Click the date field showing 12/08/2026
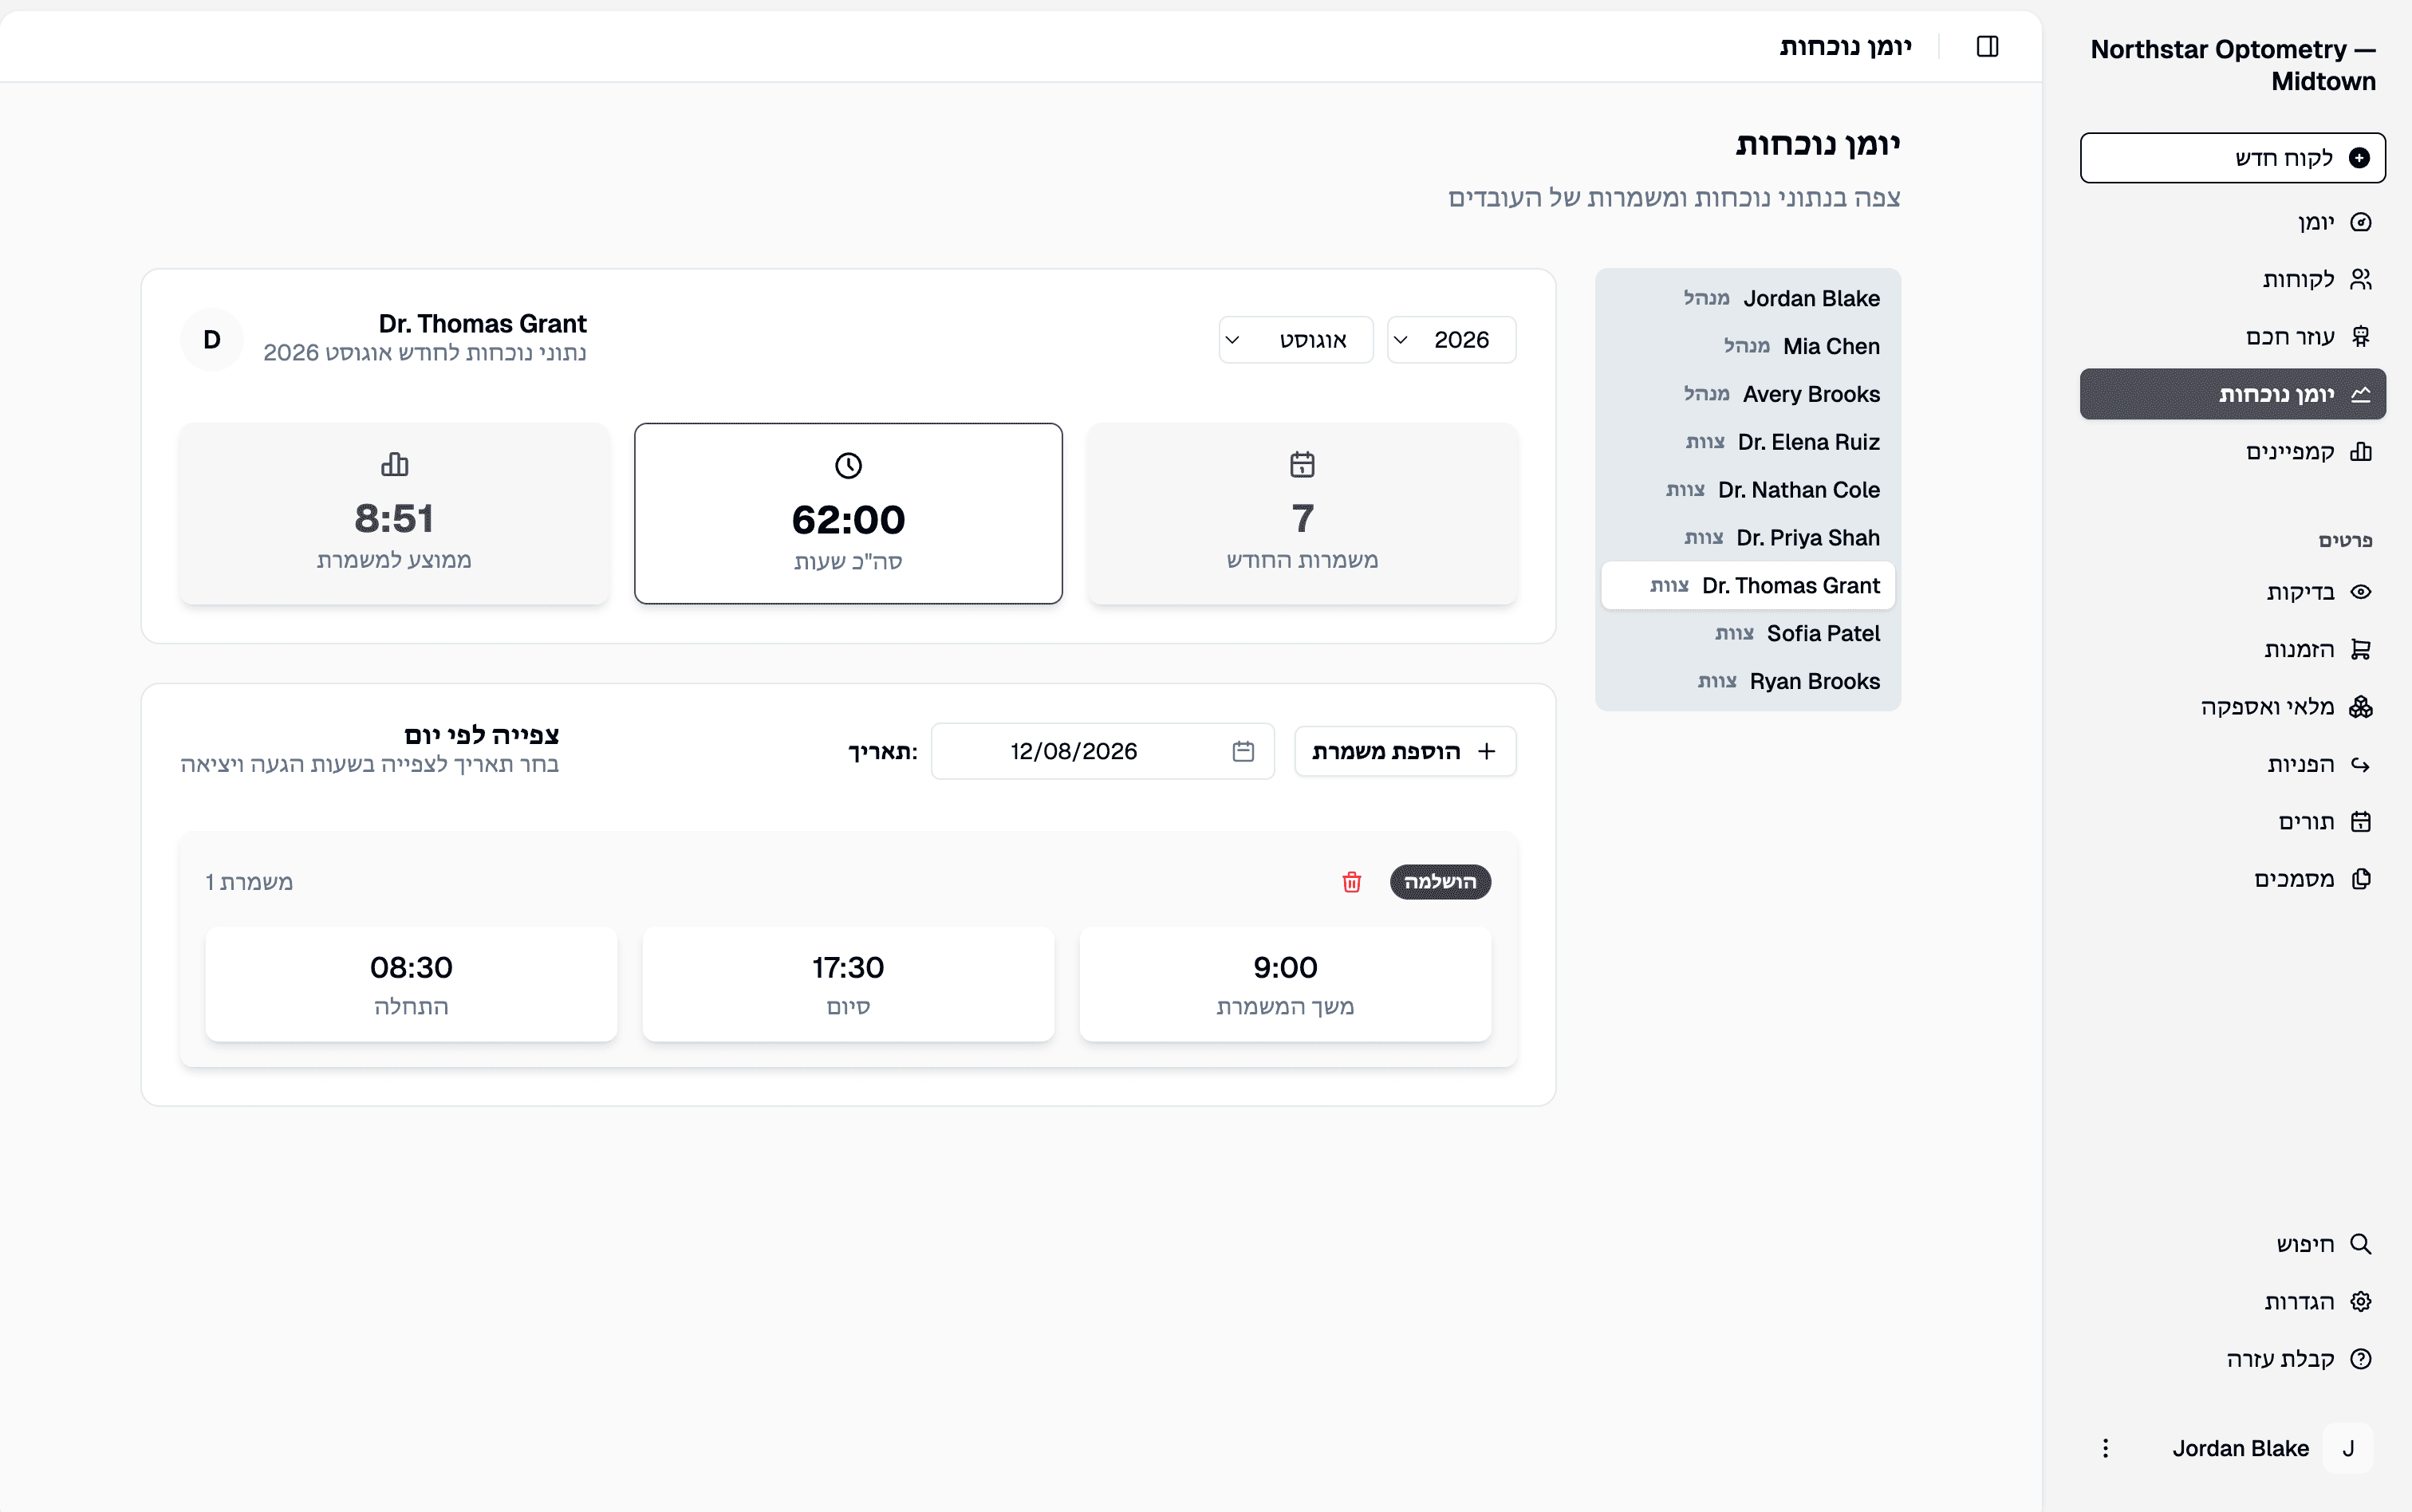 tap(1102, 751)
